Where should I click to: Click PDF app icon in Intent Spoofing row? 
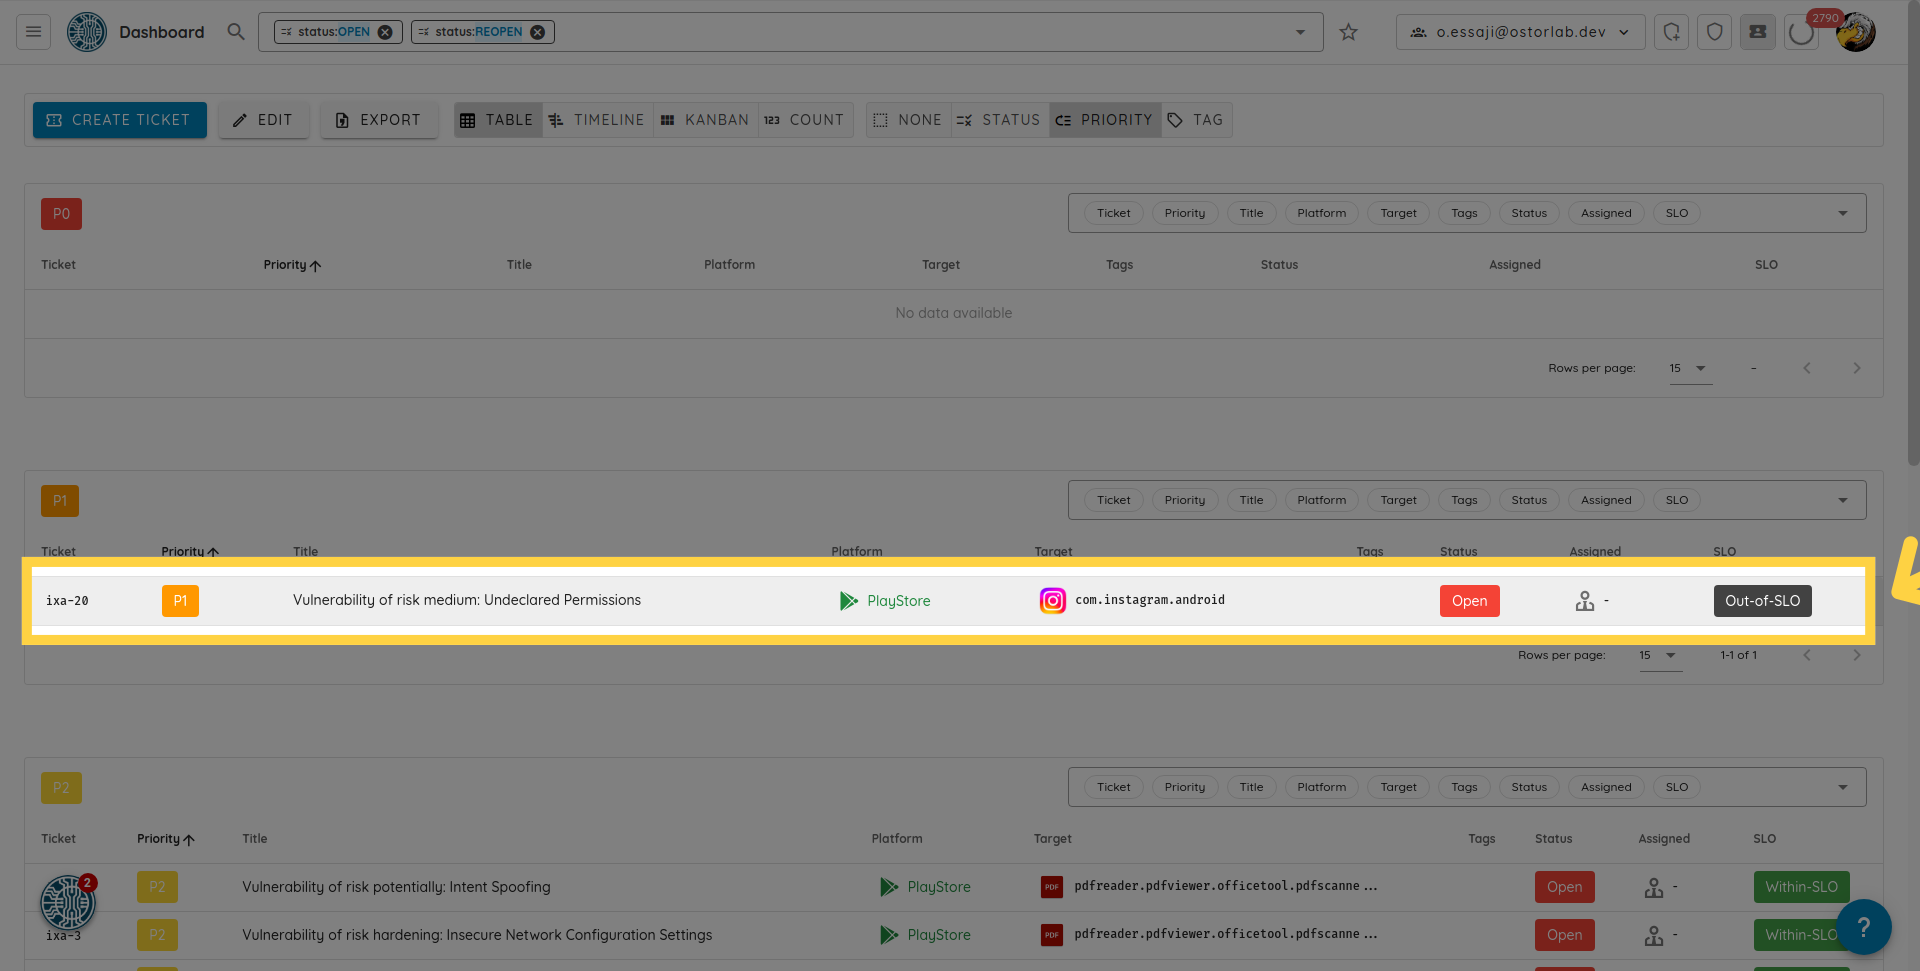1052,887
